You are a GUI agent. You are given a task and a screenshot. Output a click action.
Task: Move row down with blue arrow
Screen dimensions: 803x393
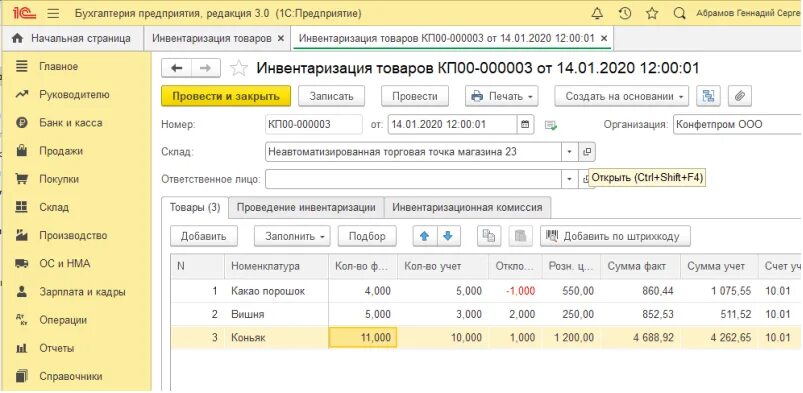pyautogui.click(x=448, y=236)
